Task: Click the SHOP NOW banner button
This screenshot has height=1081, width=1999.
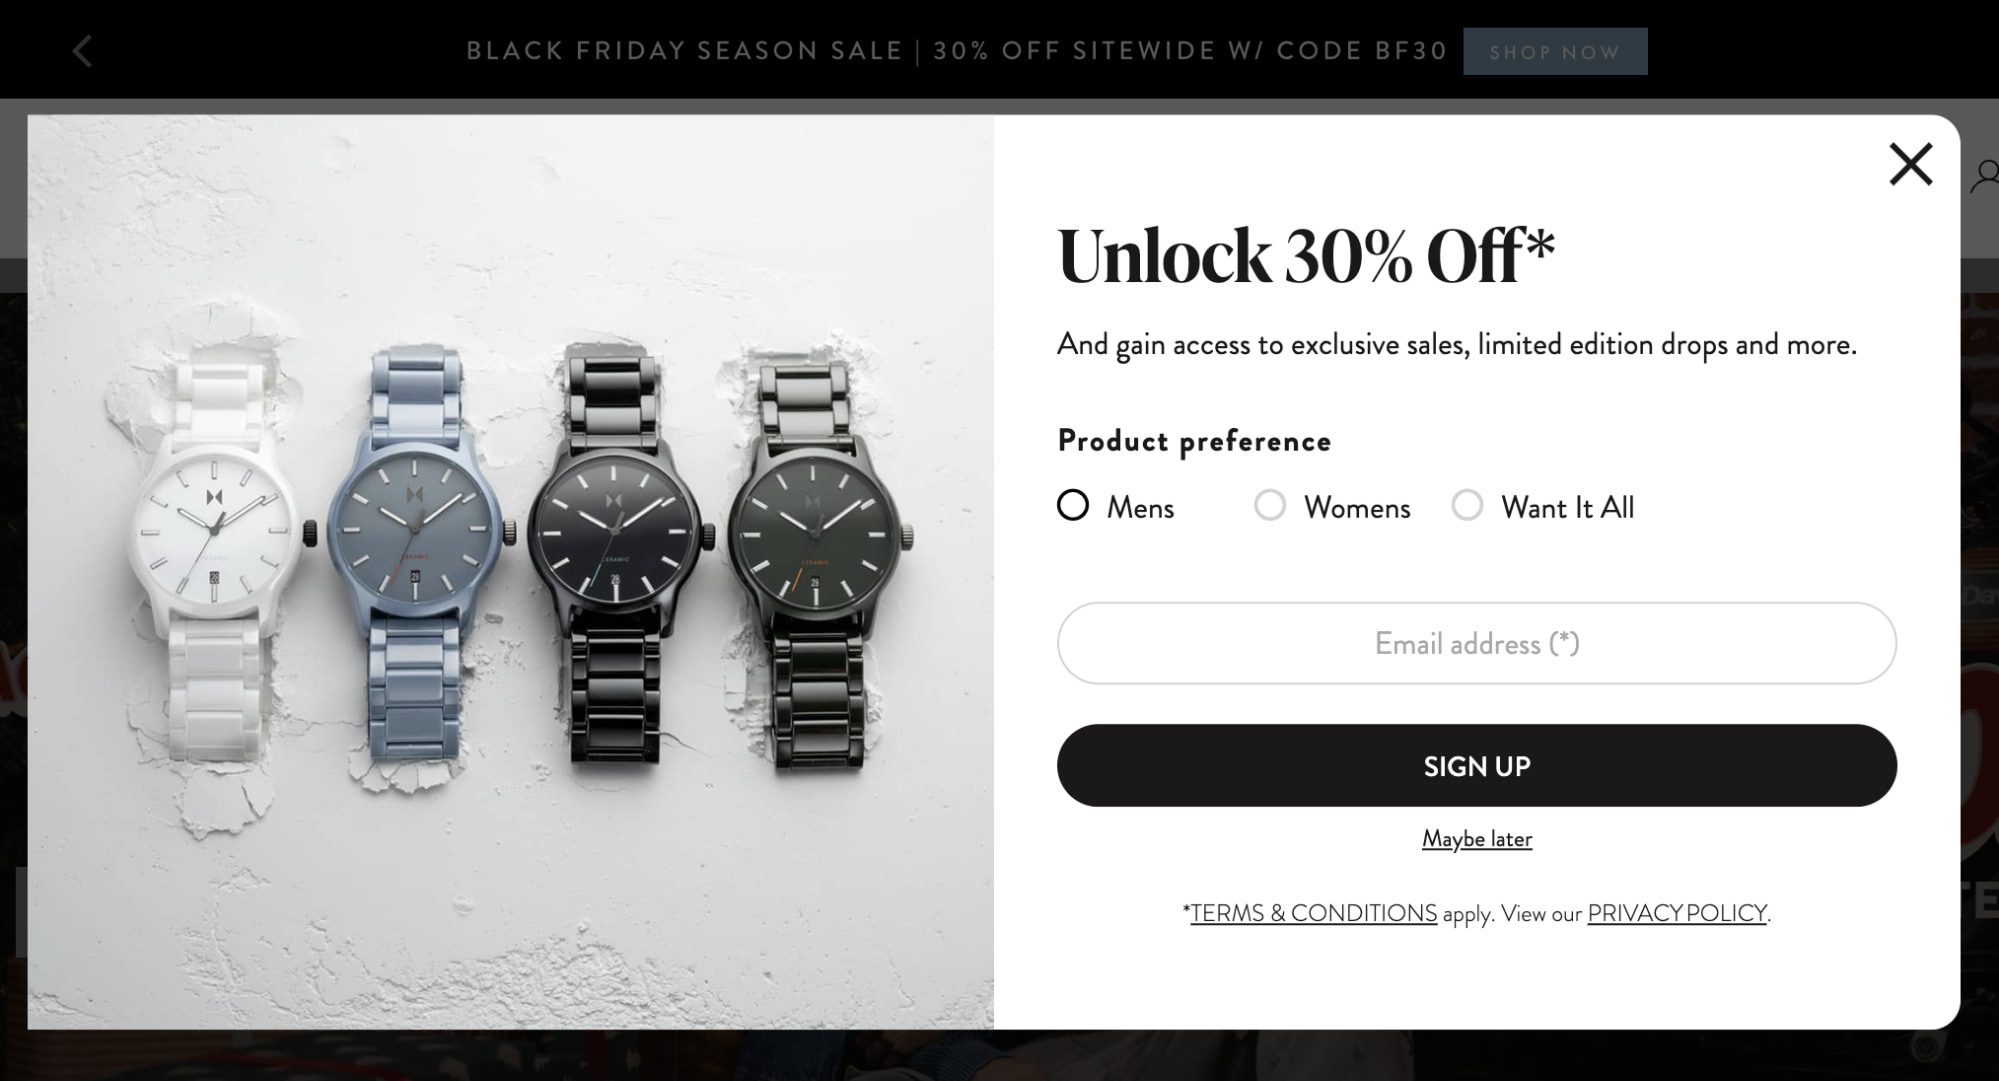Action: [1555, 50]
